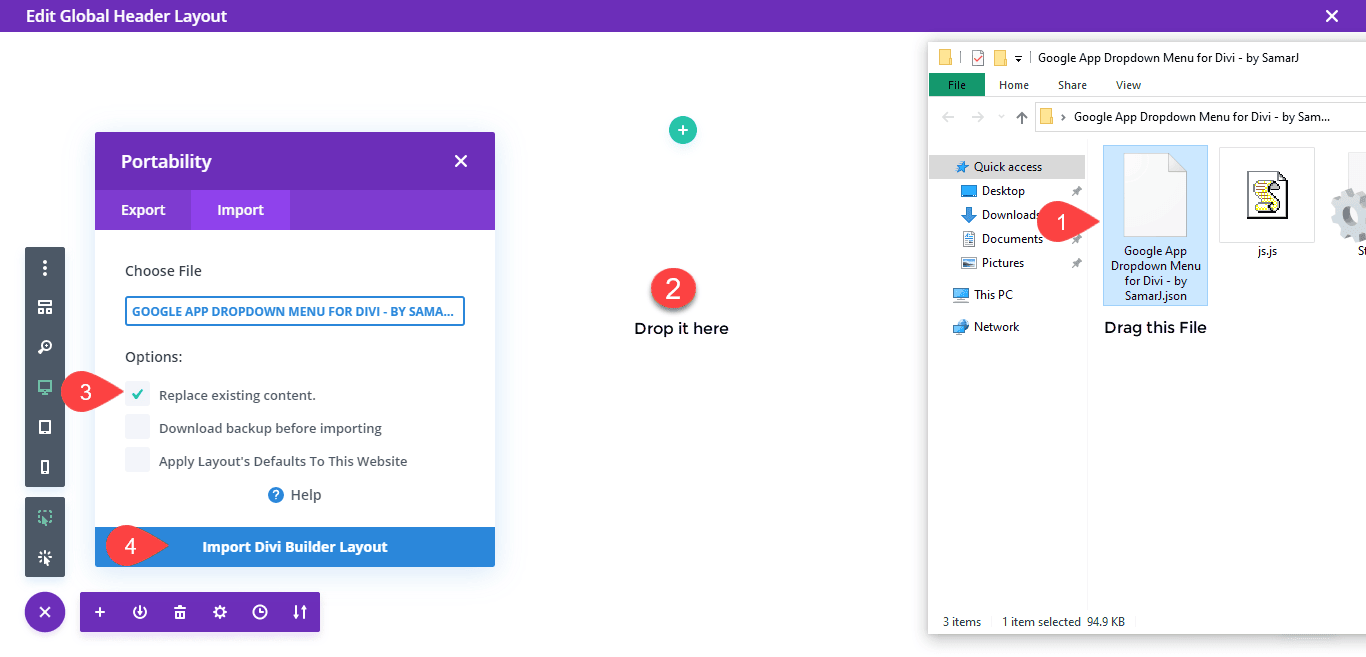Click the Help link in Portability
Screen dimensions: 1366x657
(x=306, y=495)
